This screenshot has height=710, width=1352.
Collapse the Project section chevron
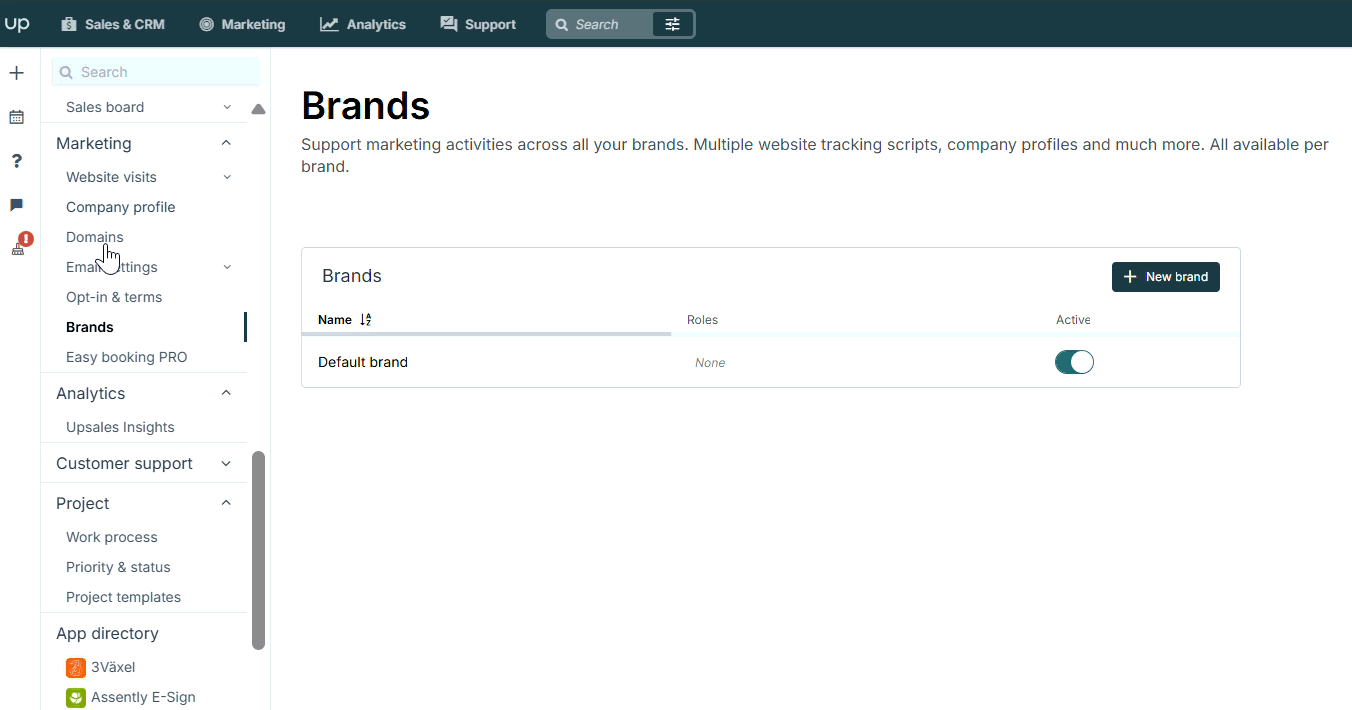pos(226,503)
